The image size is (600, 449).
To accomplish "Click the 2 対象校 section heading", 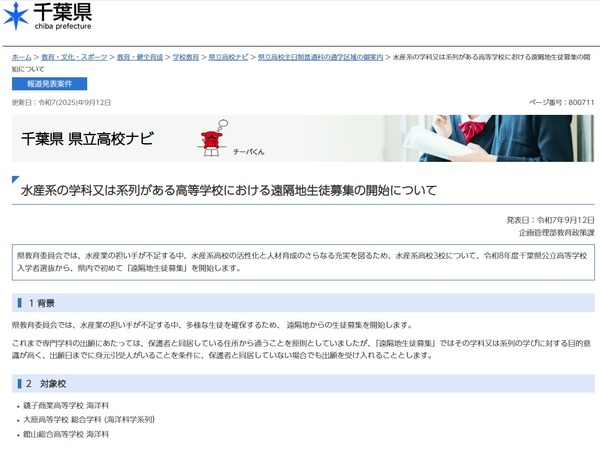I will coord(44,384).
